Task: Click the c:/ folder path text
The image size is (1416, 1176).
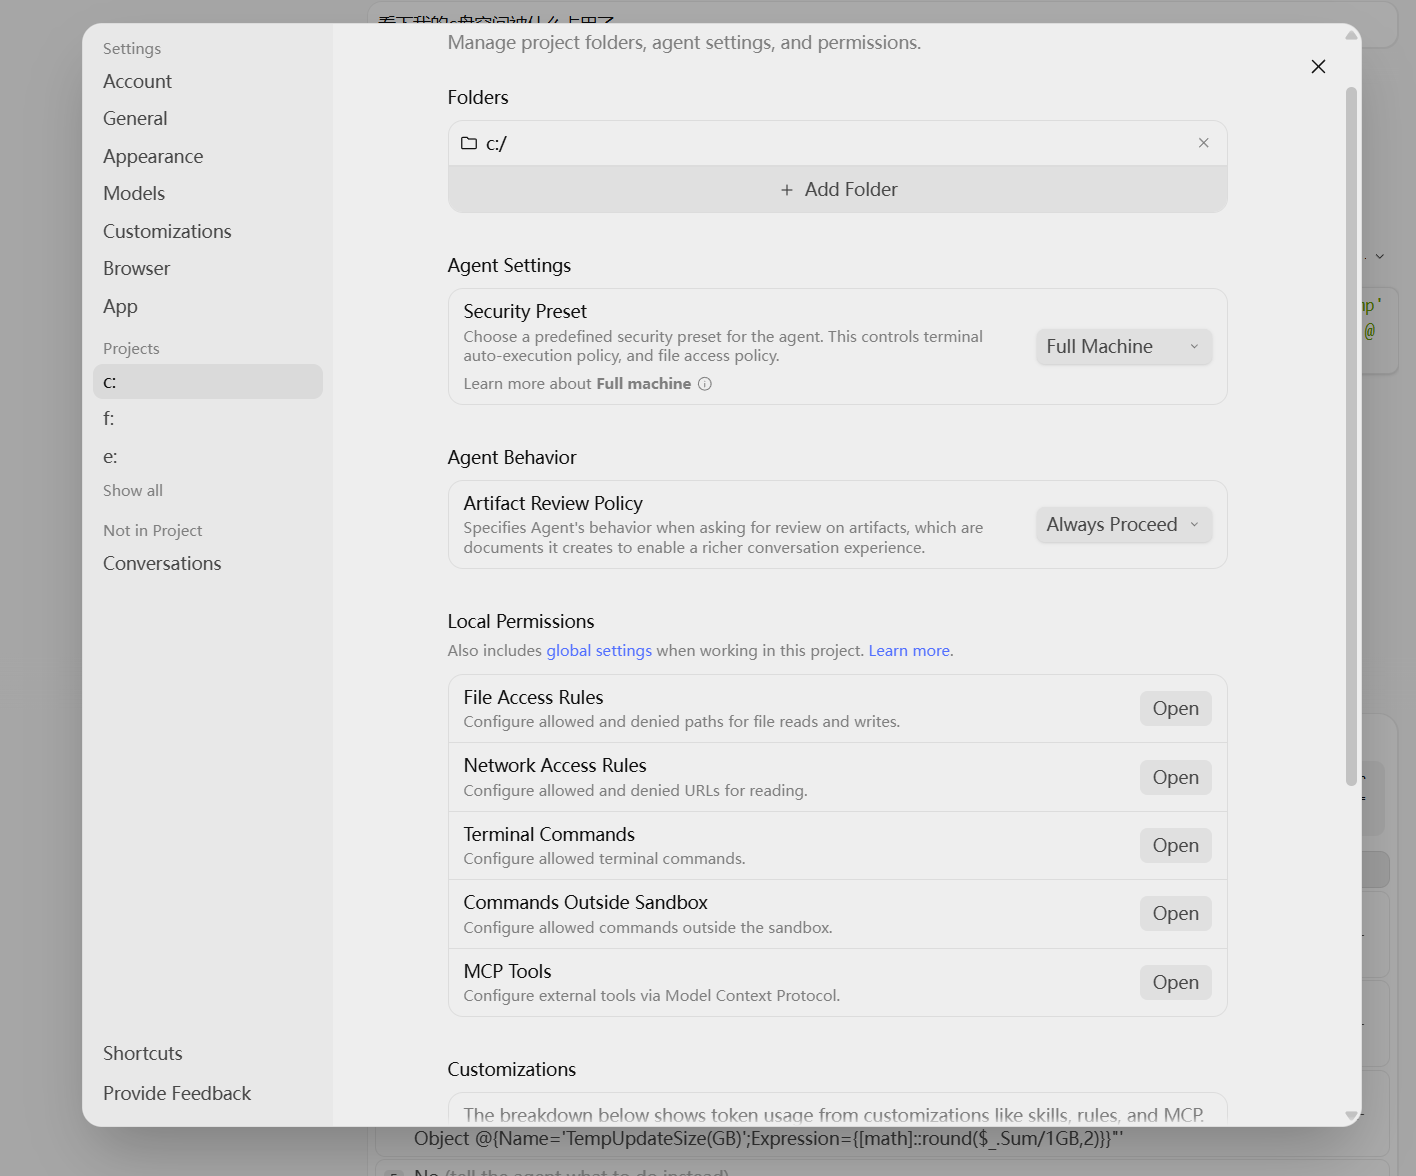Action: click(x=496, y=143)
